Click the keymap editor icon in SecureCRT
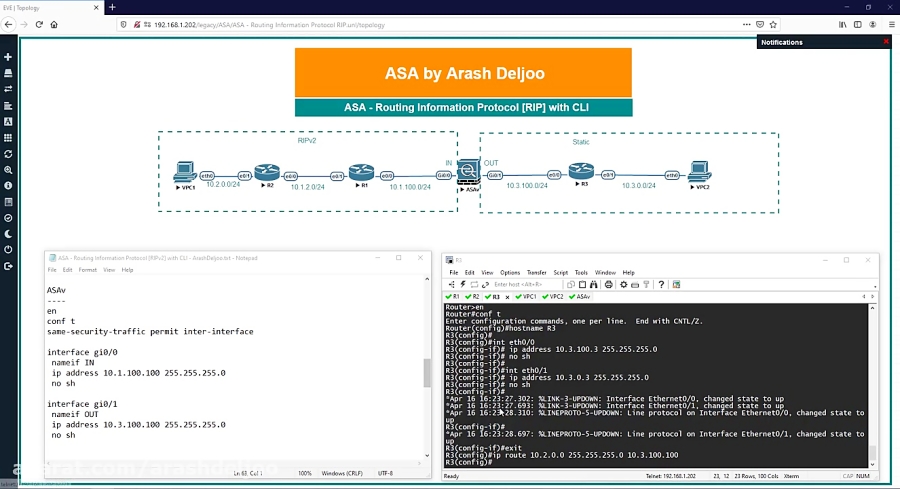 [x=635, y=285]
